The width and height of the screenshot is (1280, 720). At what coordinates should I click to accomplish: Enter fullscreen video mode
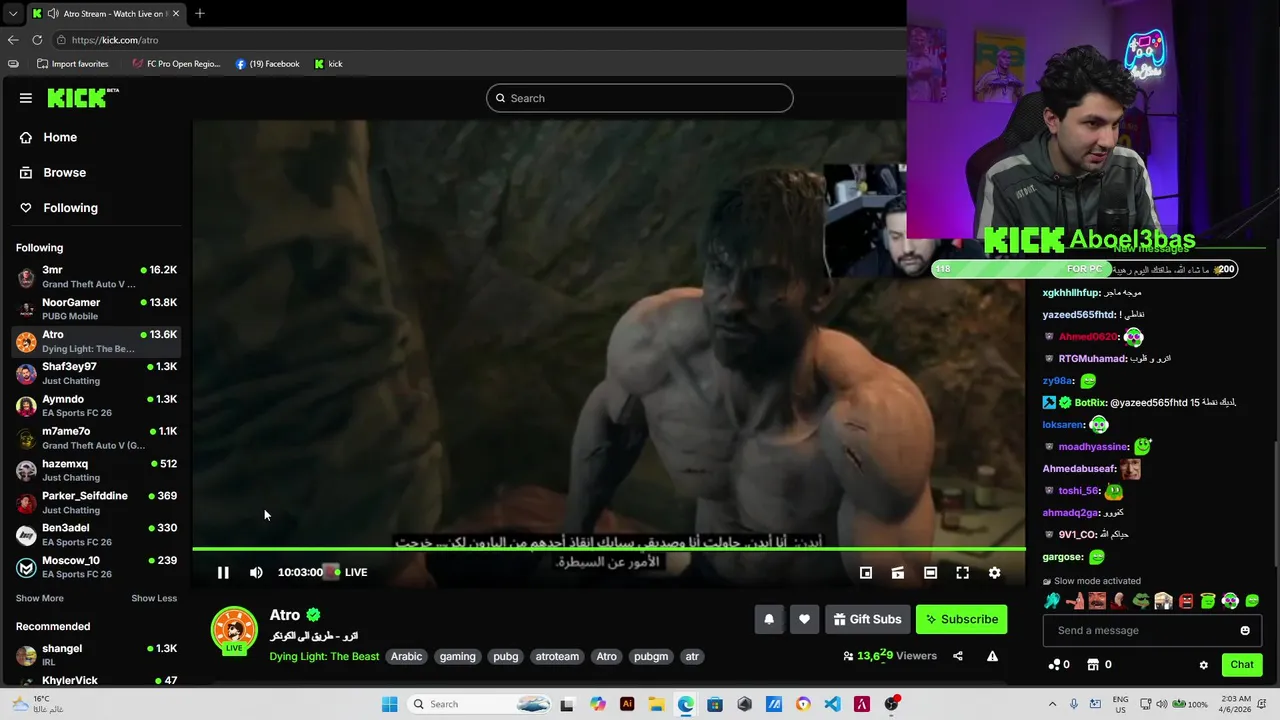(962, 572)
